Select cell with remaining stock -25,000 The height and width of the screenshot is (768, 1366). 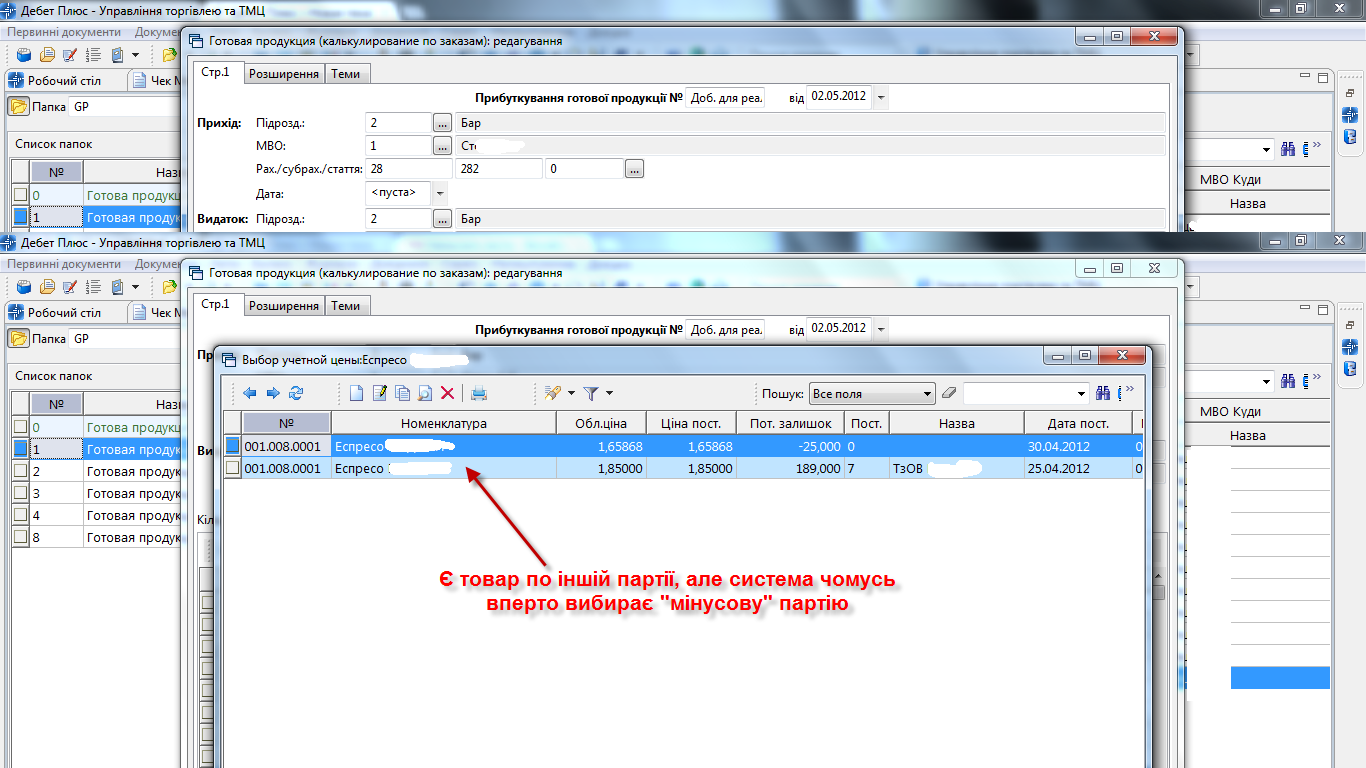coord(790,446)
